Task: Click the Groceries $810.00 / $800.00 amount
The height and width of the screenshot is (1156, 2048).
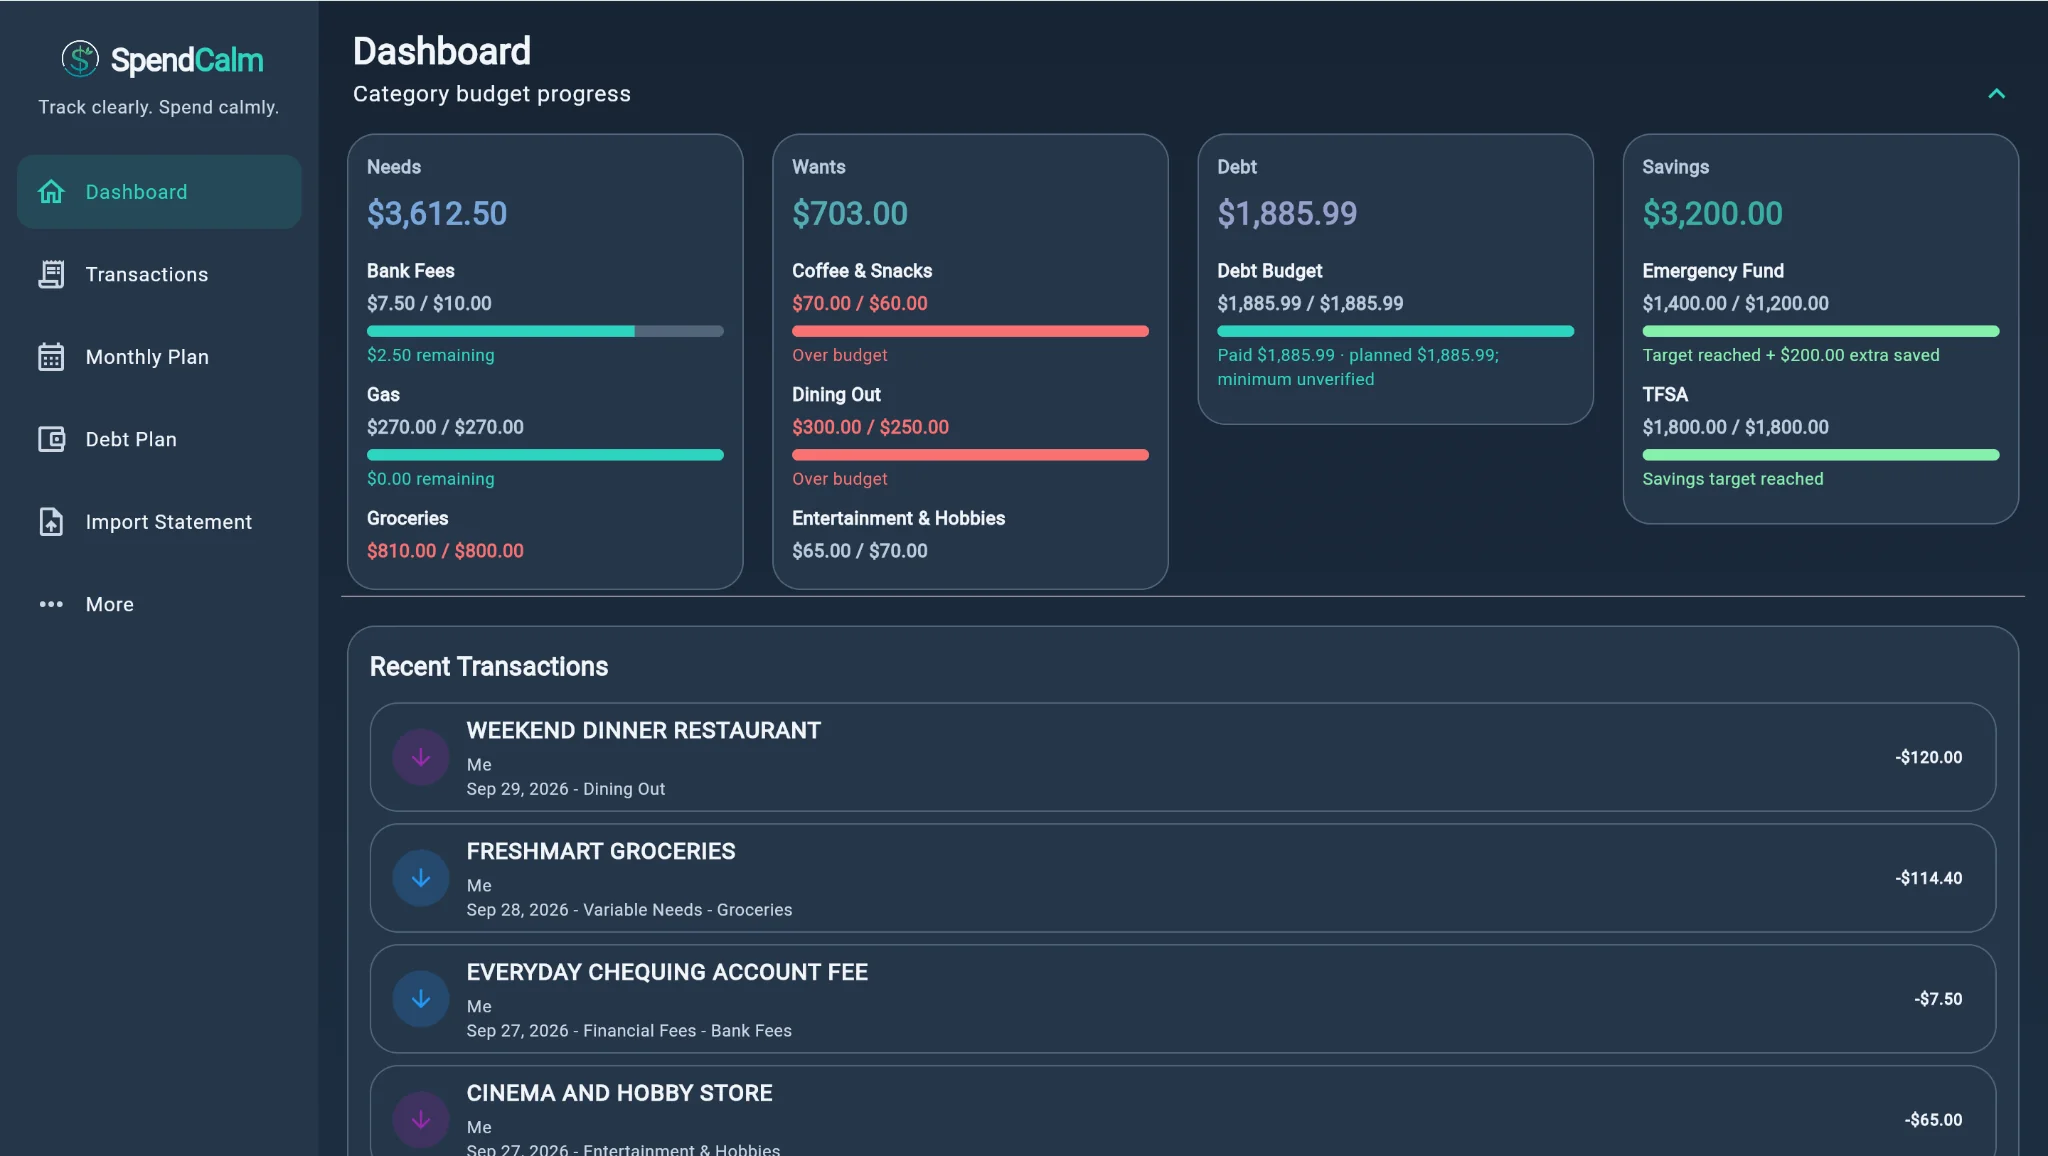Action: (445, 551)
